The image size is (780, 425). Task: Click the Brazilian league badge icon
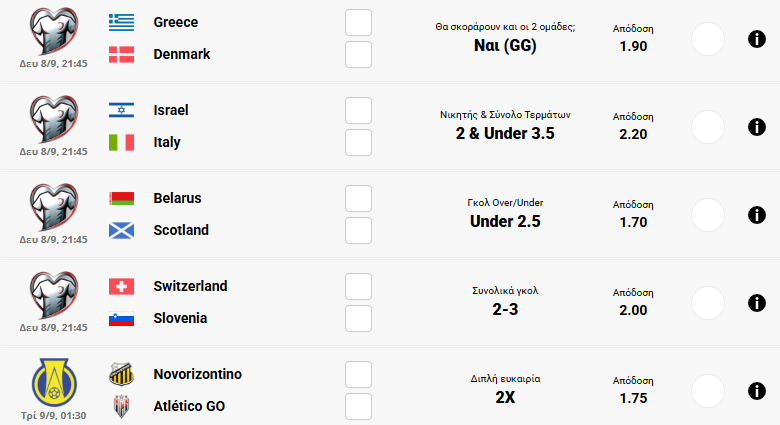(53, 382)
